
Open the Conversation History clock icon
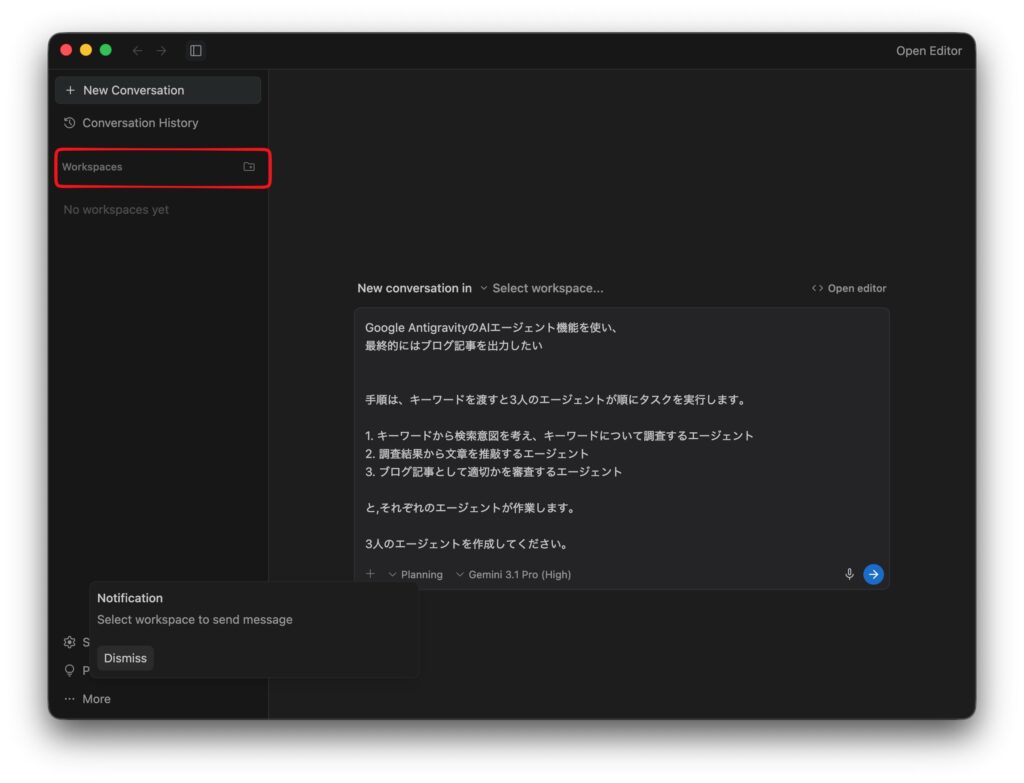tap(70, 123)
